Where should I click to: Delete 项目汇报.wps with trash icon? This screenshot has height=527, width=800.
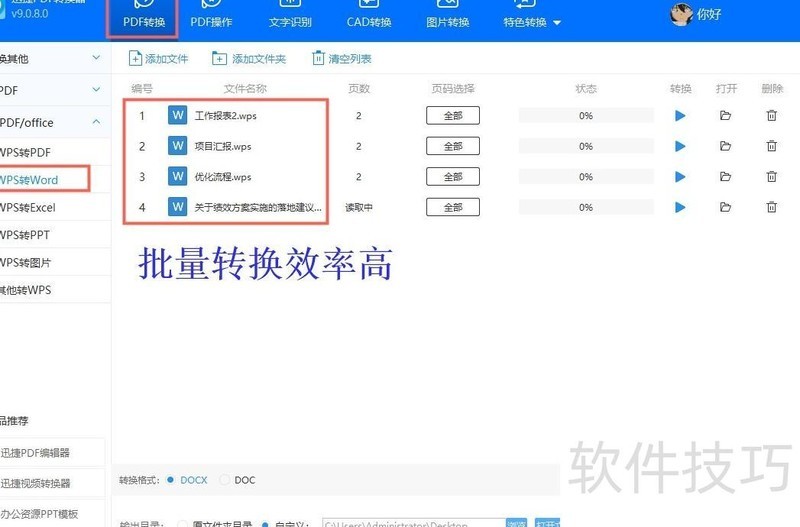(771, 146)
